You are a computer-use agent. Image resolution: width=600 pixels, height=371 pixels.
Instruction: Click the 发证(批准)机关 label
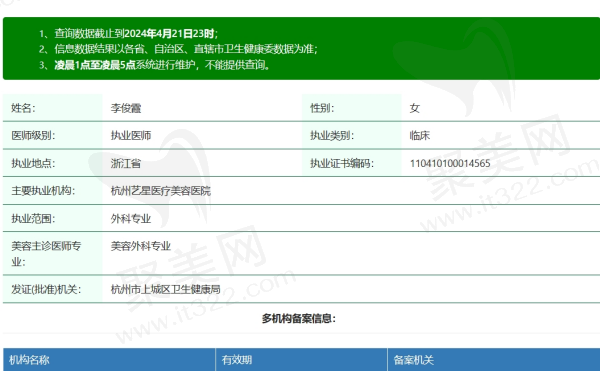tap(46, 289)
